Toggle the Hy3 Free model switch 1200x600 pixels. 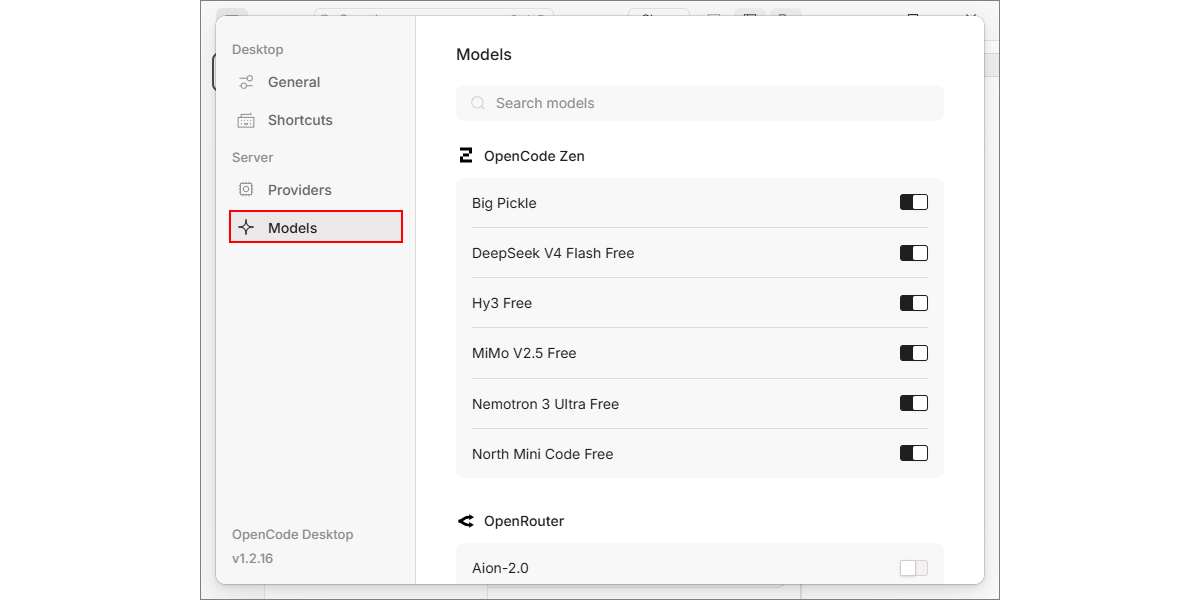pyautogui.click(x=914, y=303)
